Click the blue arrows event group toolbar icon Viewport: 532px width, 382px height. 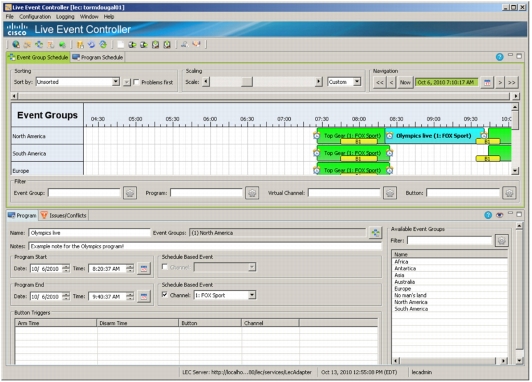point(39,44)
